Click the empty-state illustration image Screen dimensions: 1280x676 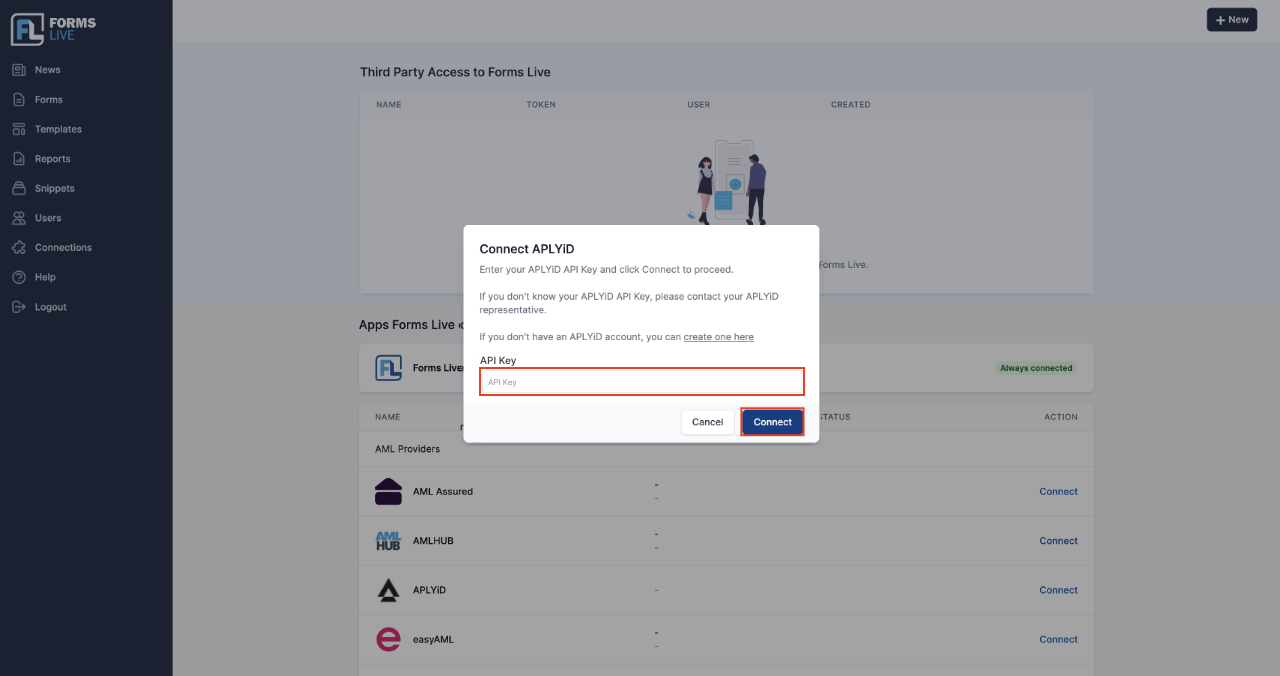pyautogui.click(x=727, y=182)
